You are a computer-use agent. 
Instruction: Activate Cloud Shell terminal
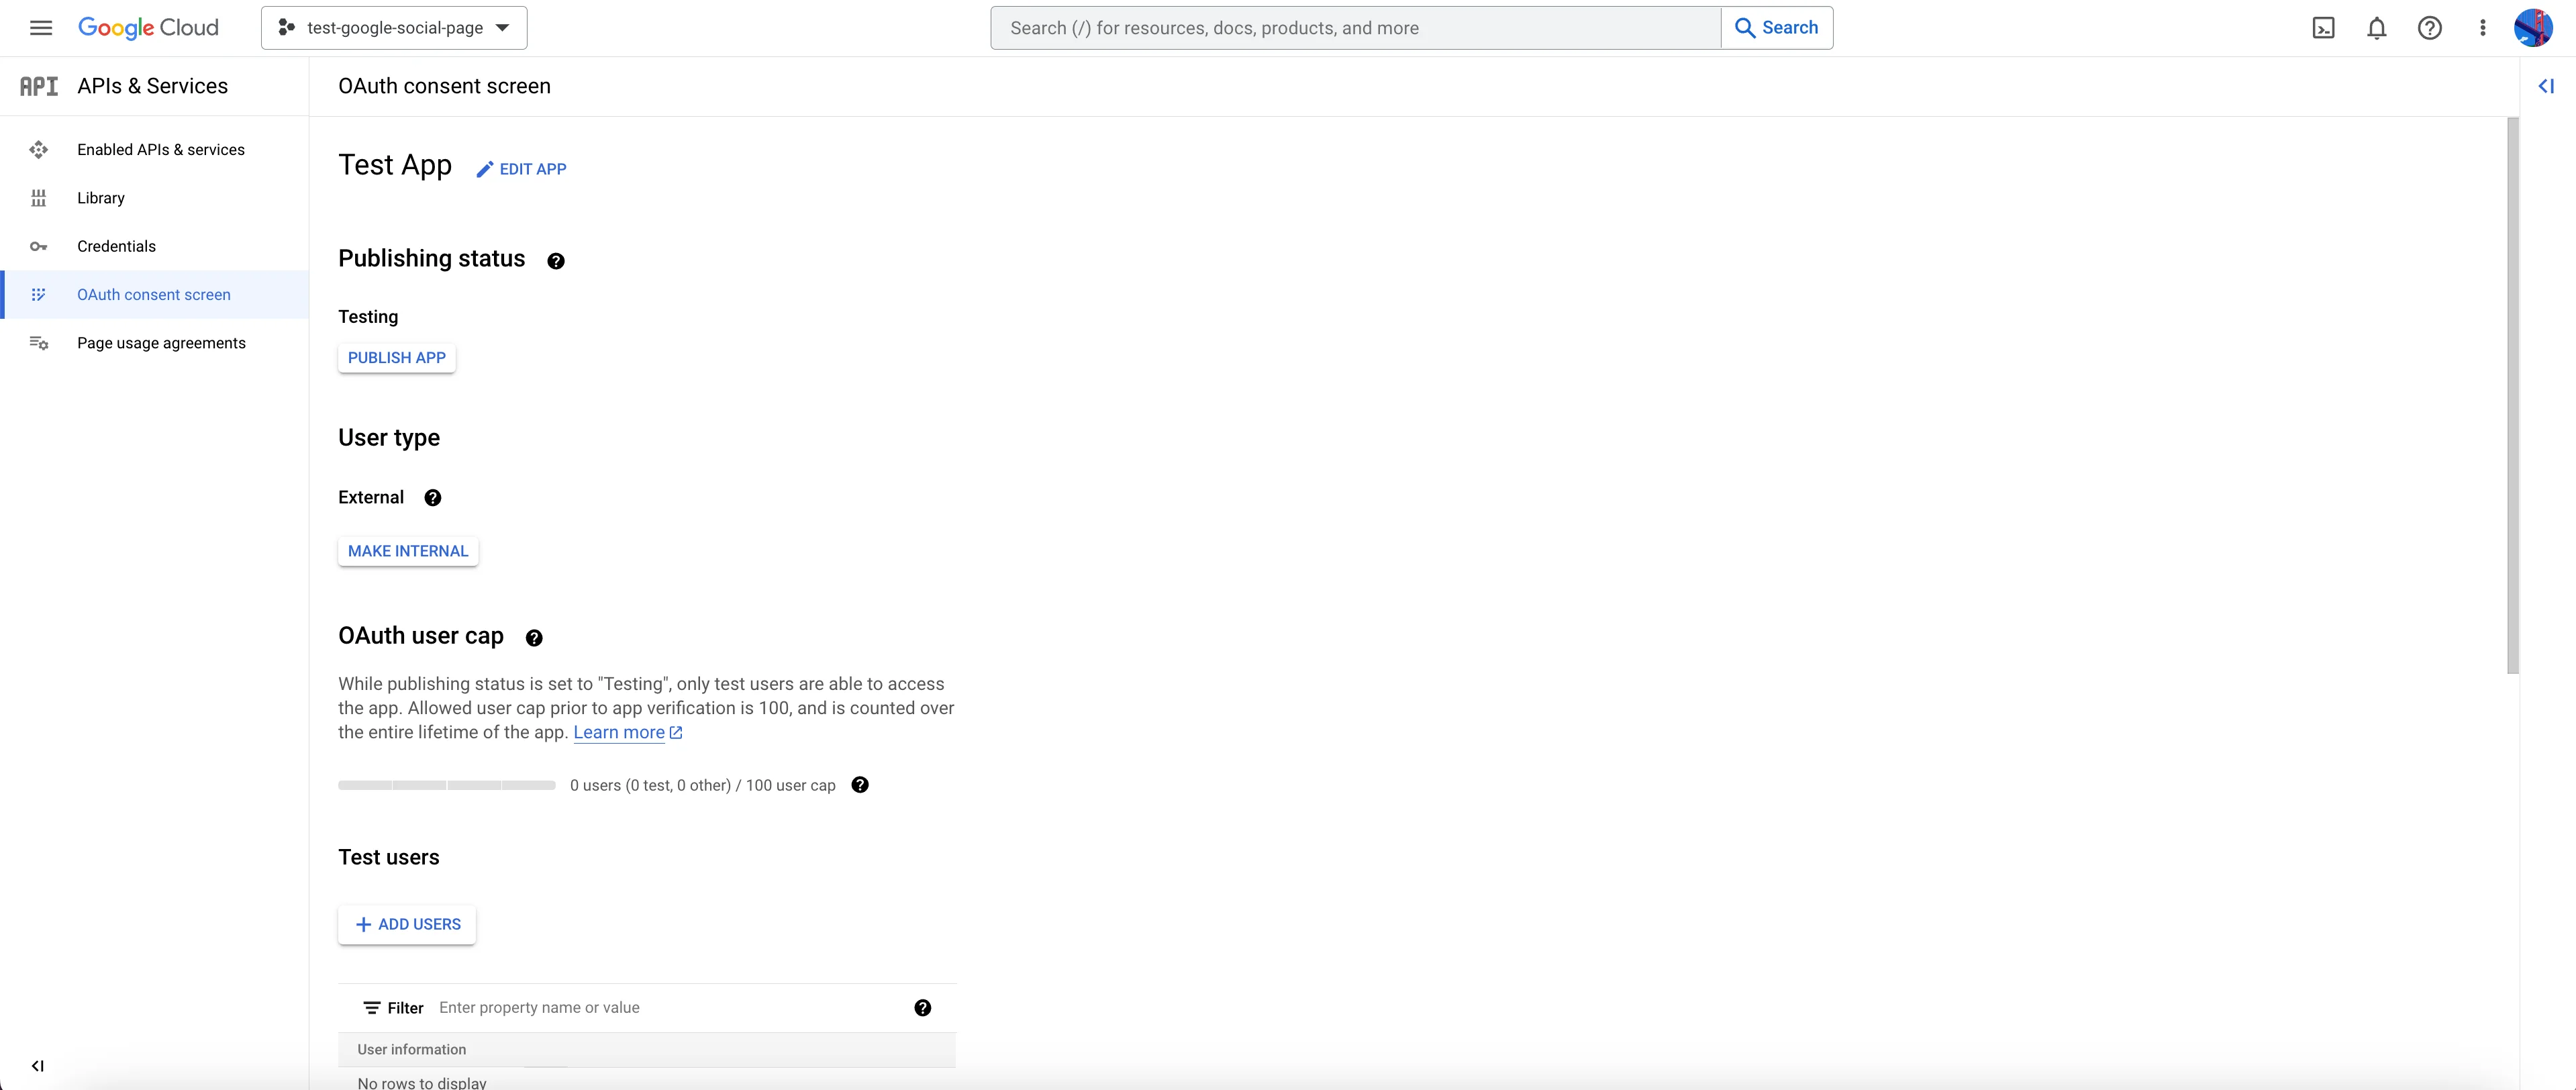pos(2324,27)
